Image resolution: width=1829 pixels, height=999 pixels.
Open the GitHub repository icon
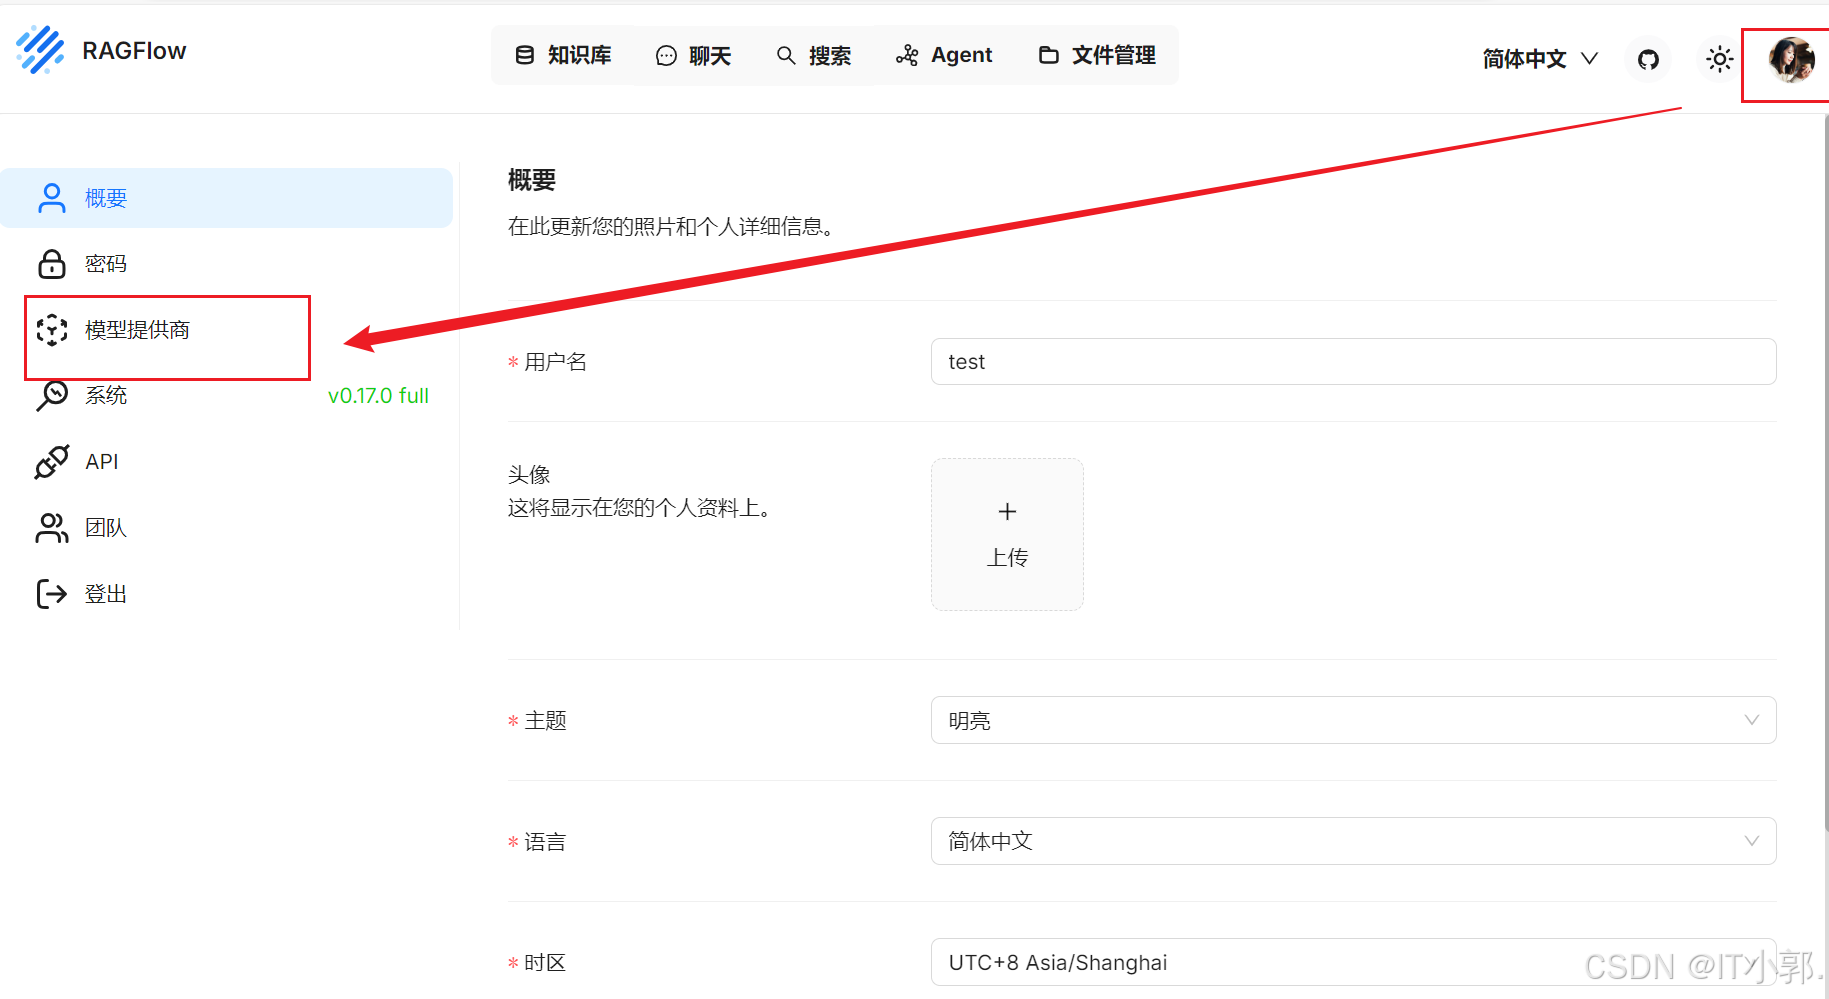click(x=1647, y=59)
